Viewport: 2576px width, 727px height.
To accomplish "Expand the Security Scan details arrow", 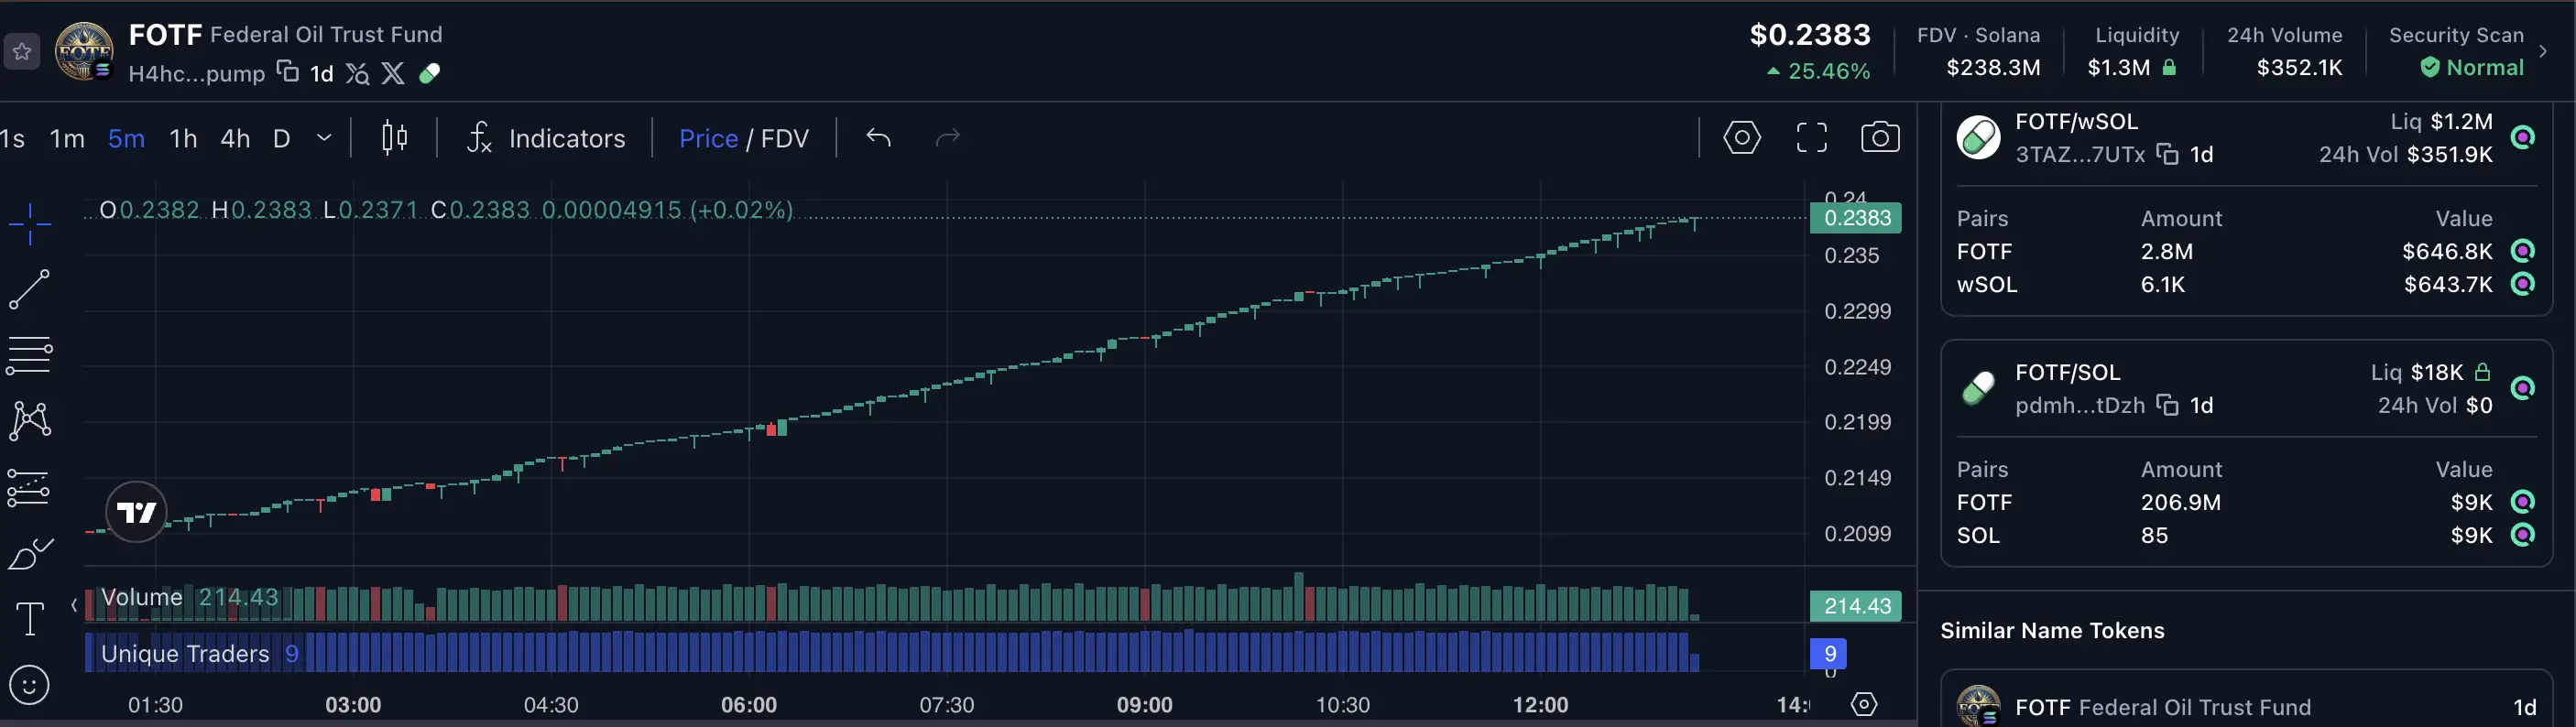I will tap(2543, 50).
